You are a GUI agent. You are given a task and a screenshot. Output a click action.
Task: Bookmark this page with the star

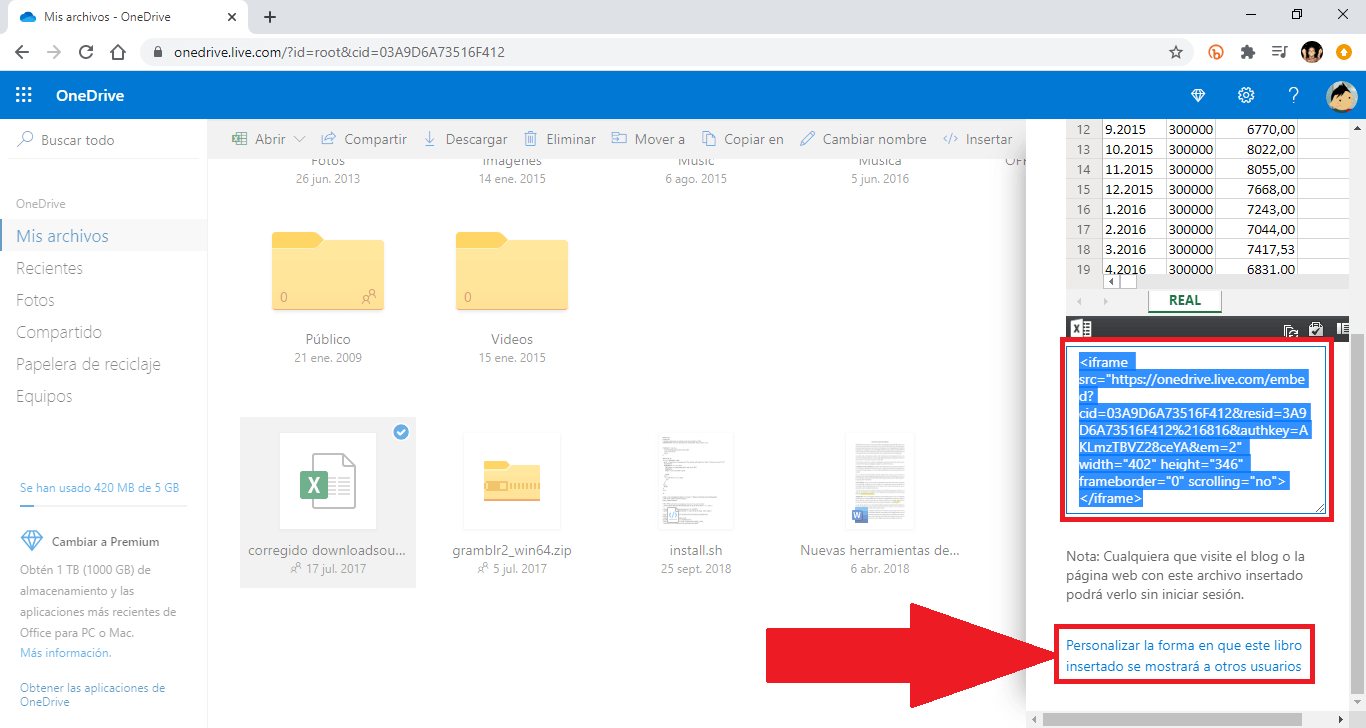(1176, 52)
